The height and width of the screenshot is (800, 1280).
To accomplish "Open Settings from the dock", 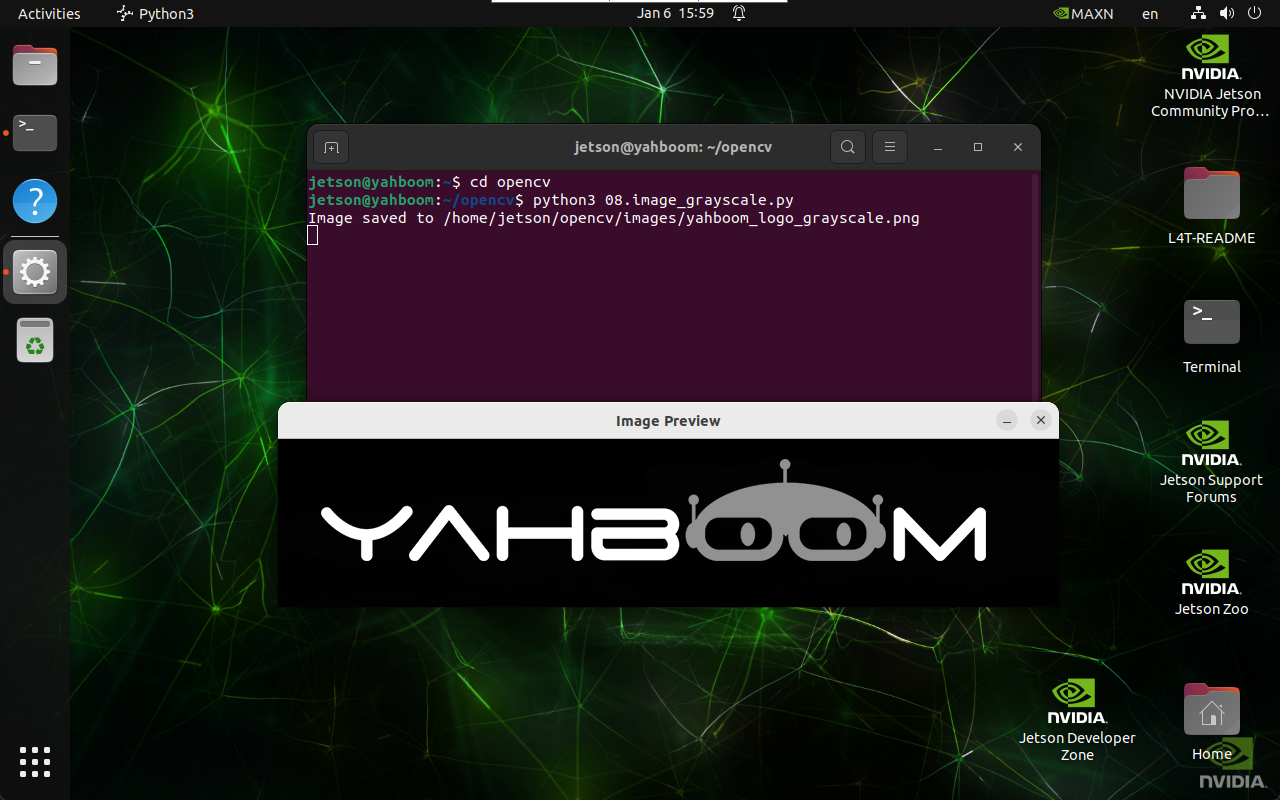I will (35, 272).
